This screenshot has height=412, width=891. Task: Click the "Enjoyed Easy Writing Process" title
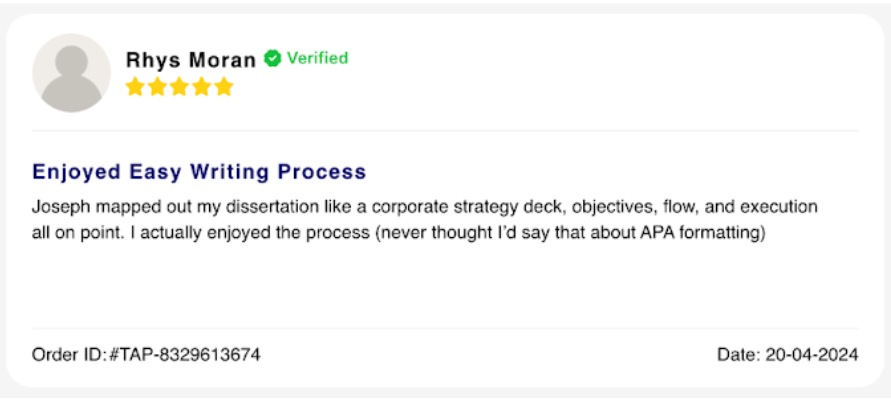[199, 172]
